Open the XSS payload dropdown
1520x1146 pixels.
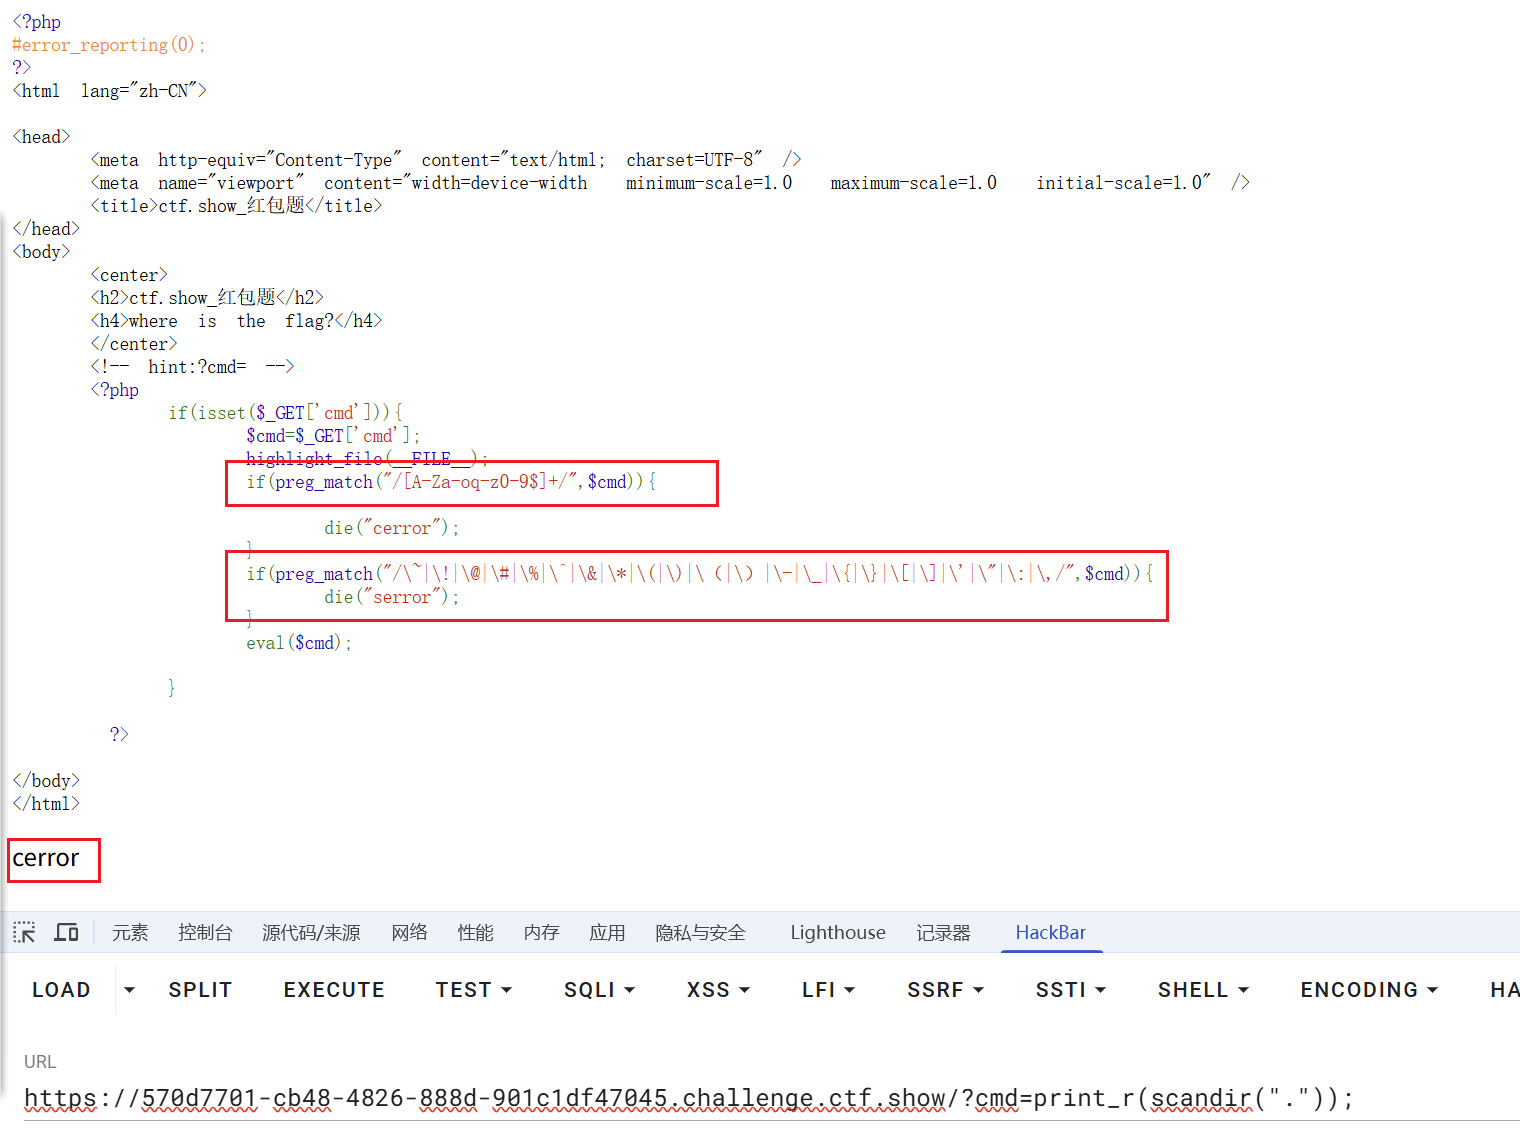click(718, 990)
